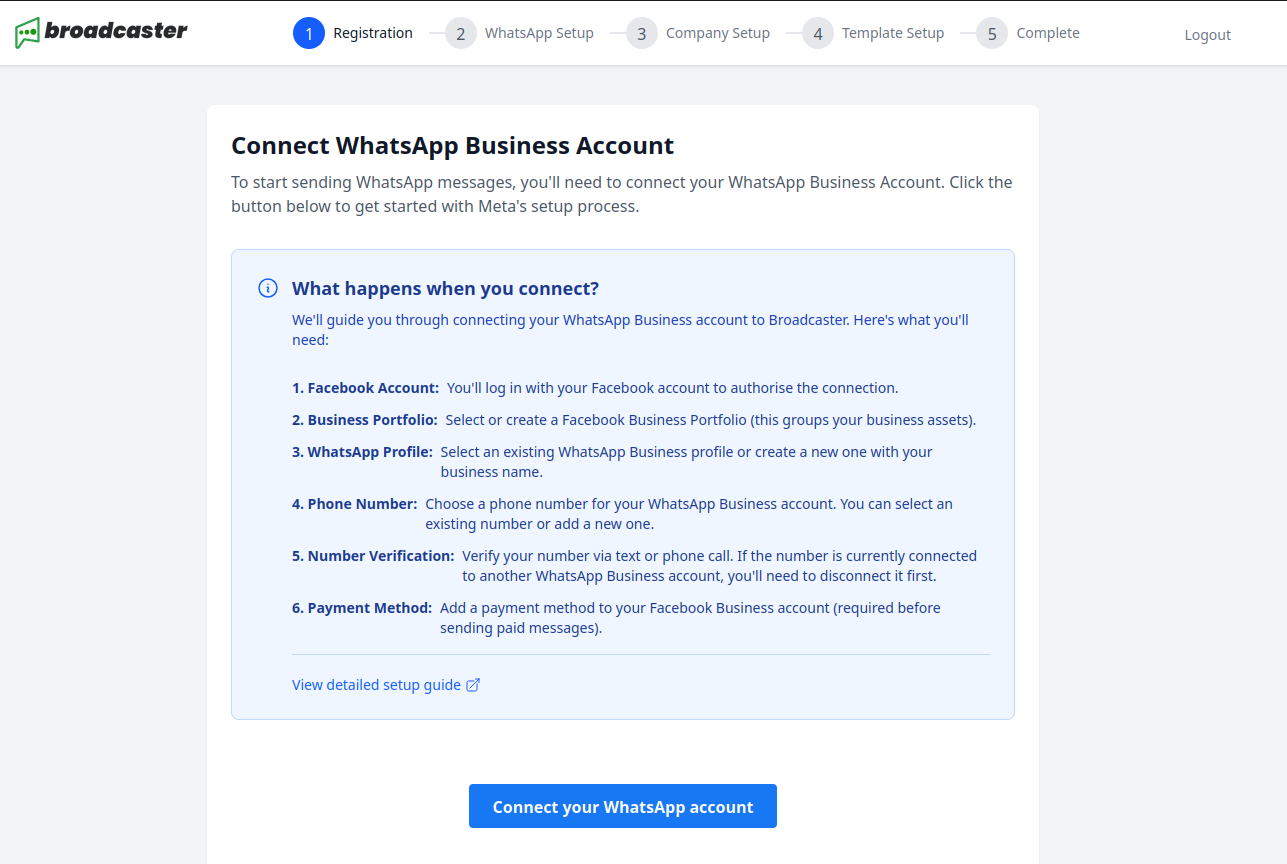
Task: Click the To start sending WhatsApp messages paragraph
Action: tap(622, 195)
